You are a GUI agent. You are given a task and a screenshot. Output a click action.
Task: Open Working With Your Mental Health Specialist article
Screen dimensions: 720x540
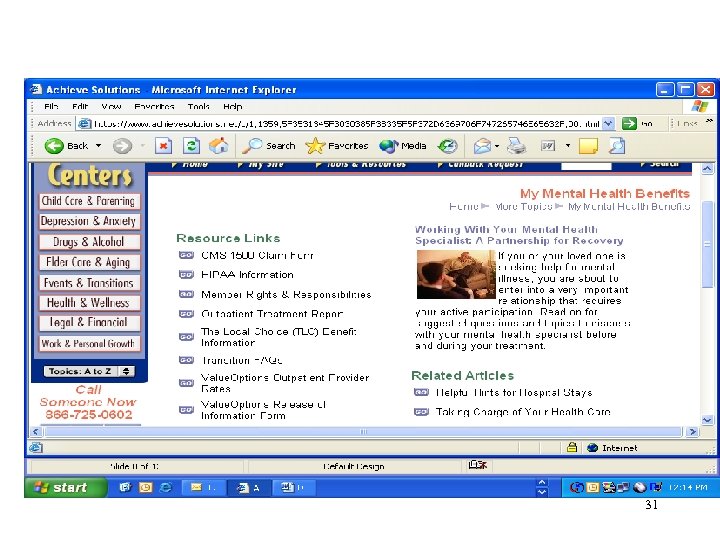(x=519, y=235)
